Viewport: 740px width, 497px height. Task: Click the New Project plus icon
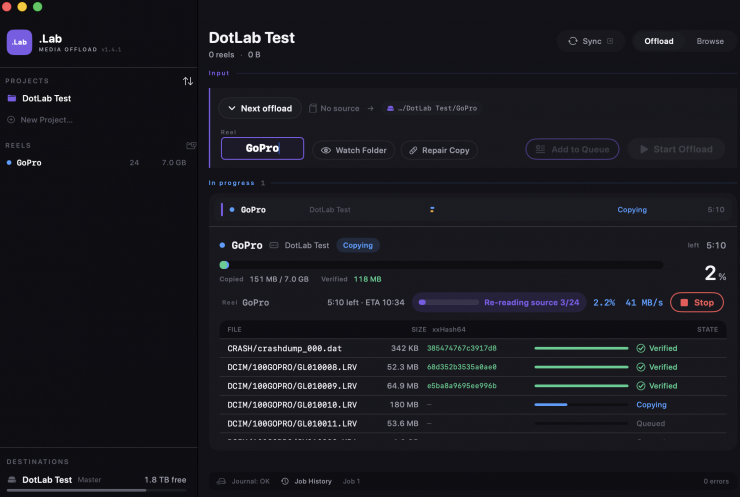(x=11, y=120)
